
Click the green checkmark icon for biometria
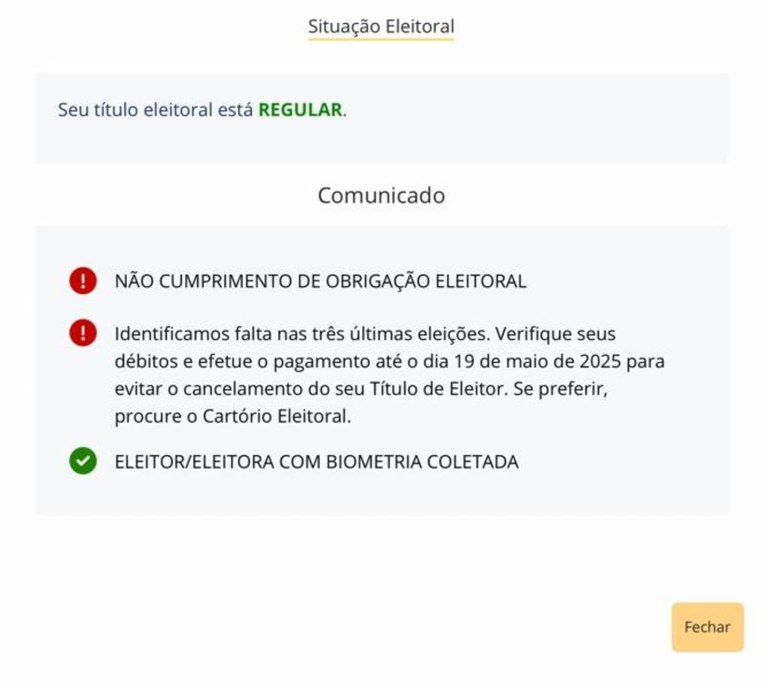(83, 462)
